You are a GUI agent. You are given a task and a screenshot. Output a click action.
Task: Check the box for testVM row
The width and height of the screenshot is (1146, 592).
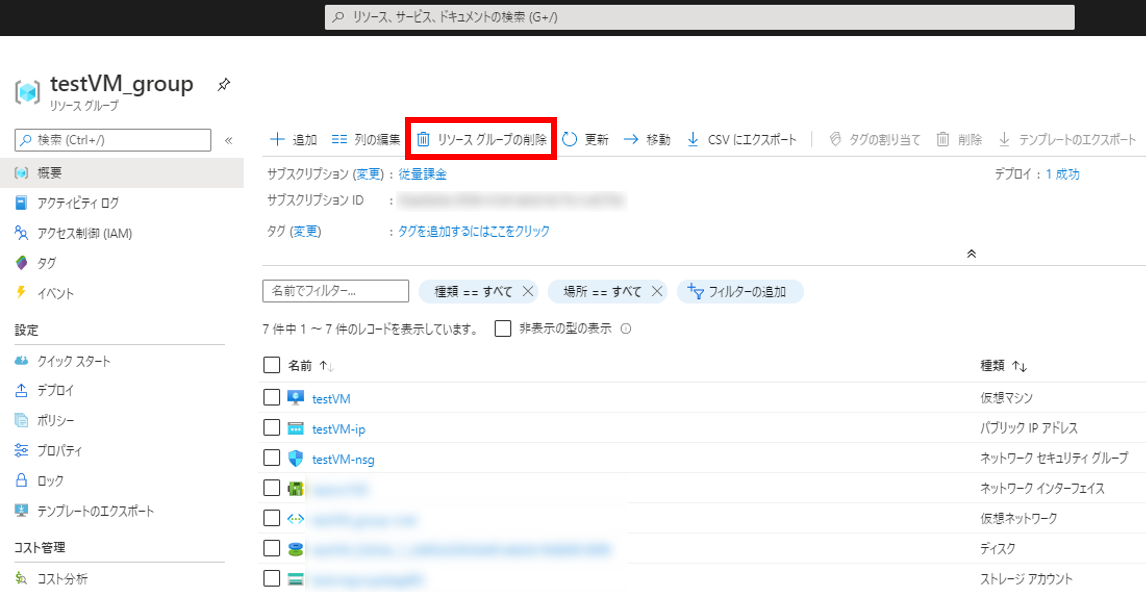pyautogui.click(x=272, y=398)
